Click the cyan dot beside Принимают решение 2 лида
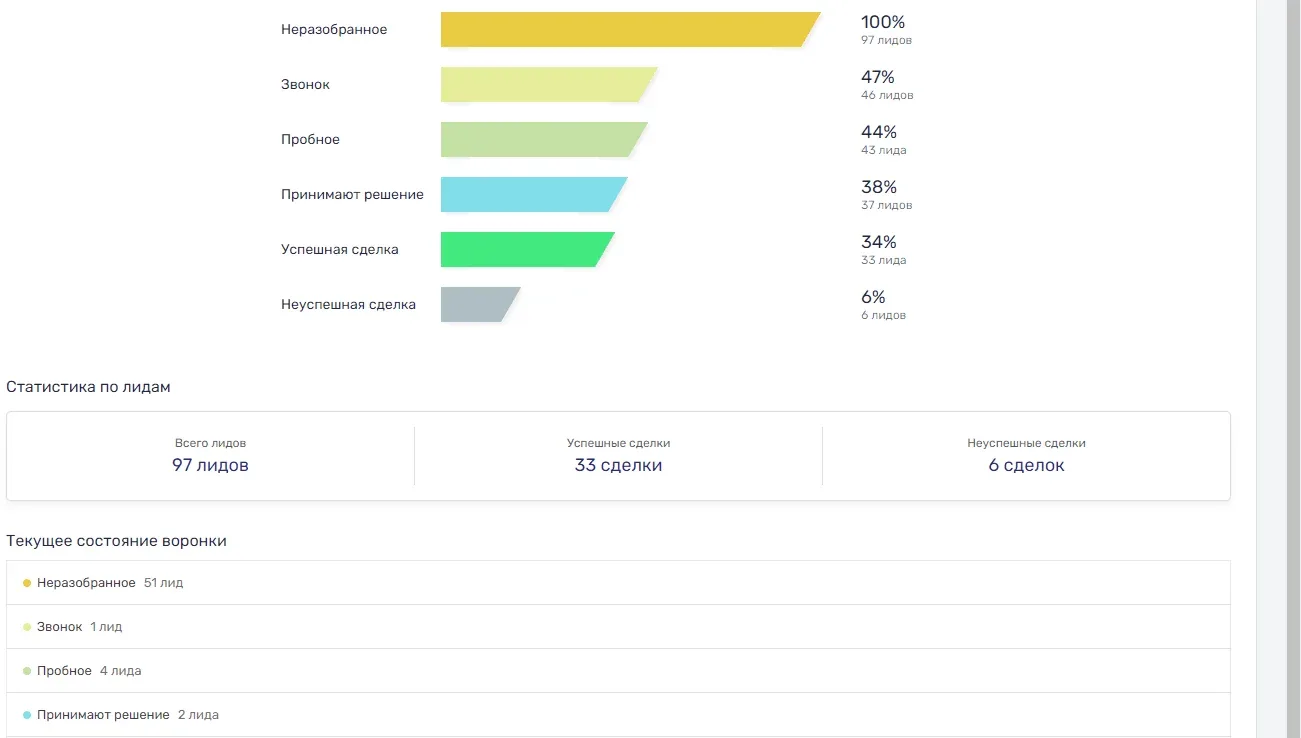Screen dimensions: 1301x738 [27, 715]
